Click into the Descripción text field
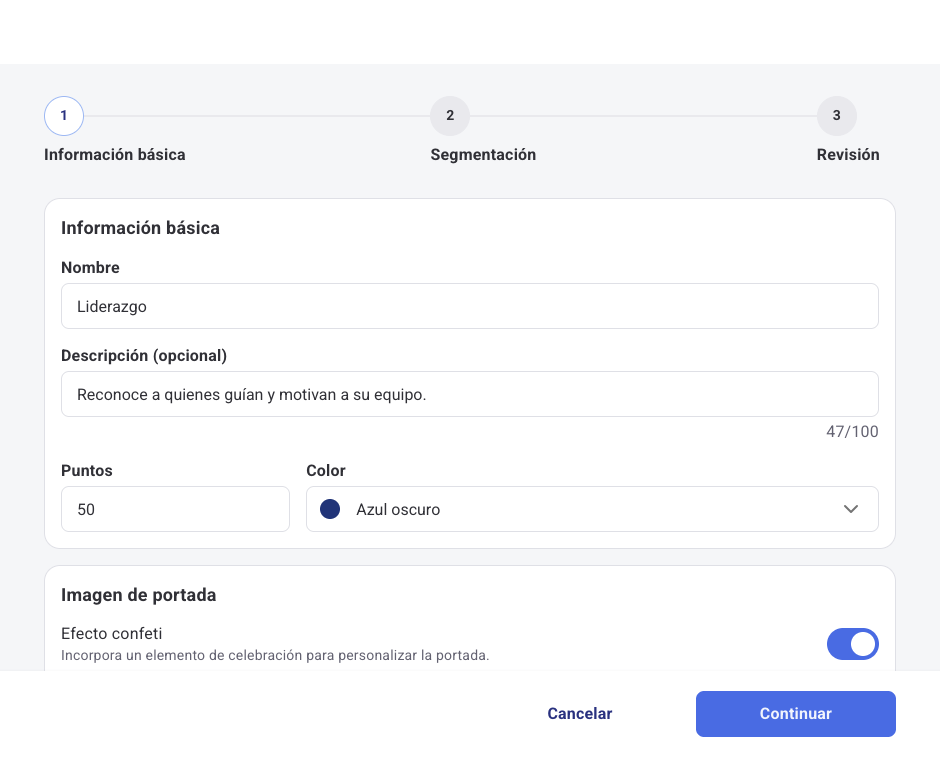The image size is (940, 757). 469,394
